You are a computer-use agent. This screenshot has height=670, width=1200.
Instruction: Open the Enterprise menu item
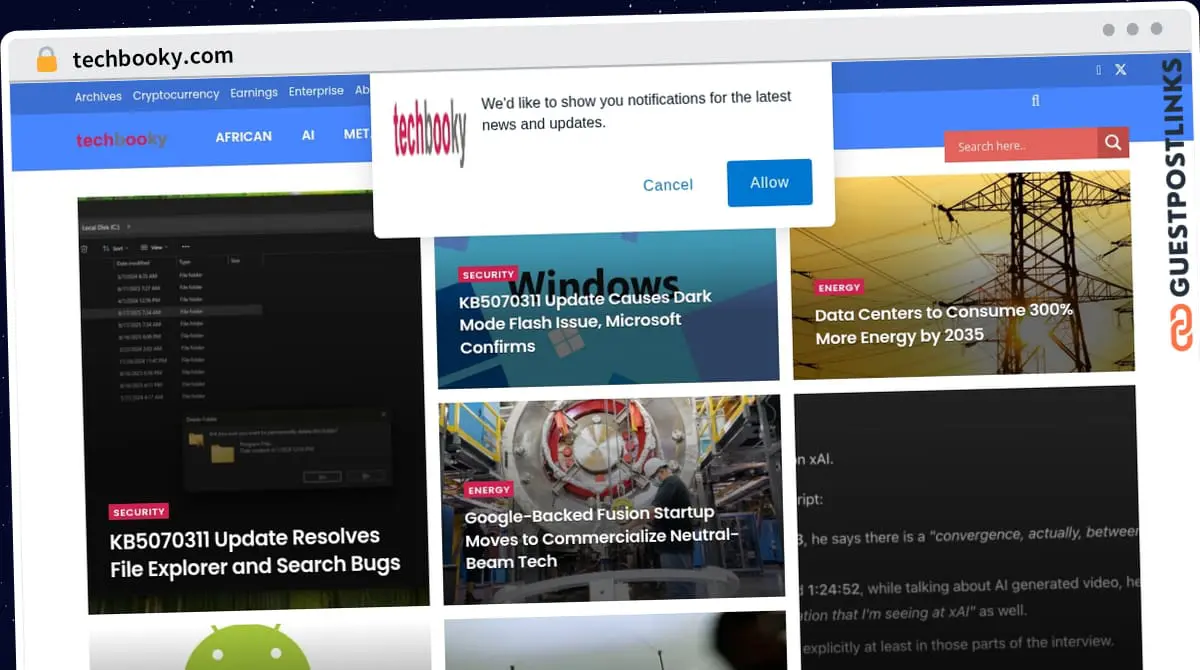point(316,90)
